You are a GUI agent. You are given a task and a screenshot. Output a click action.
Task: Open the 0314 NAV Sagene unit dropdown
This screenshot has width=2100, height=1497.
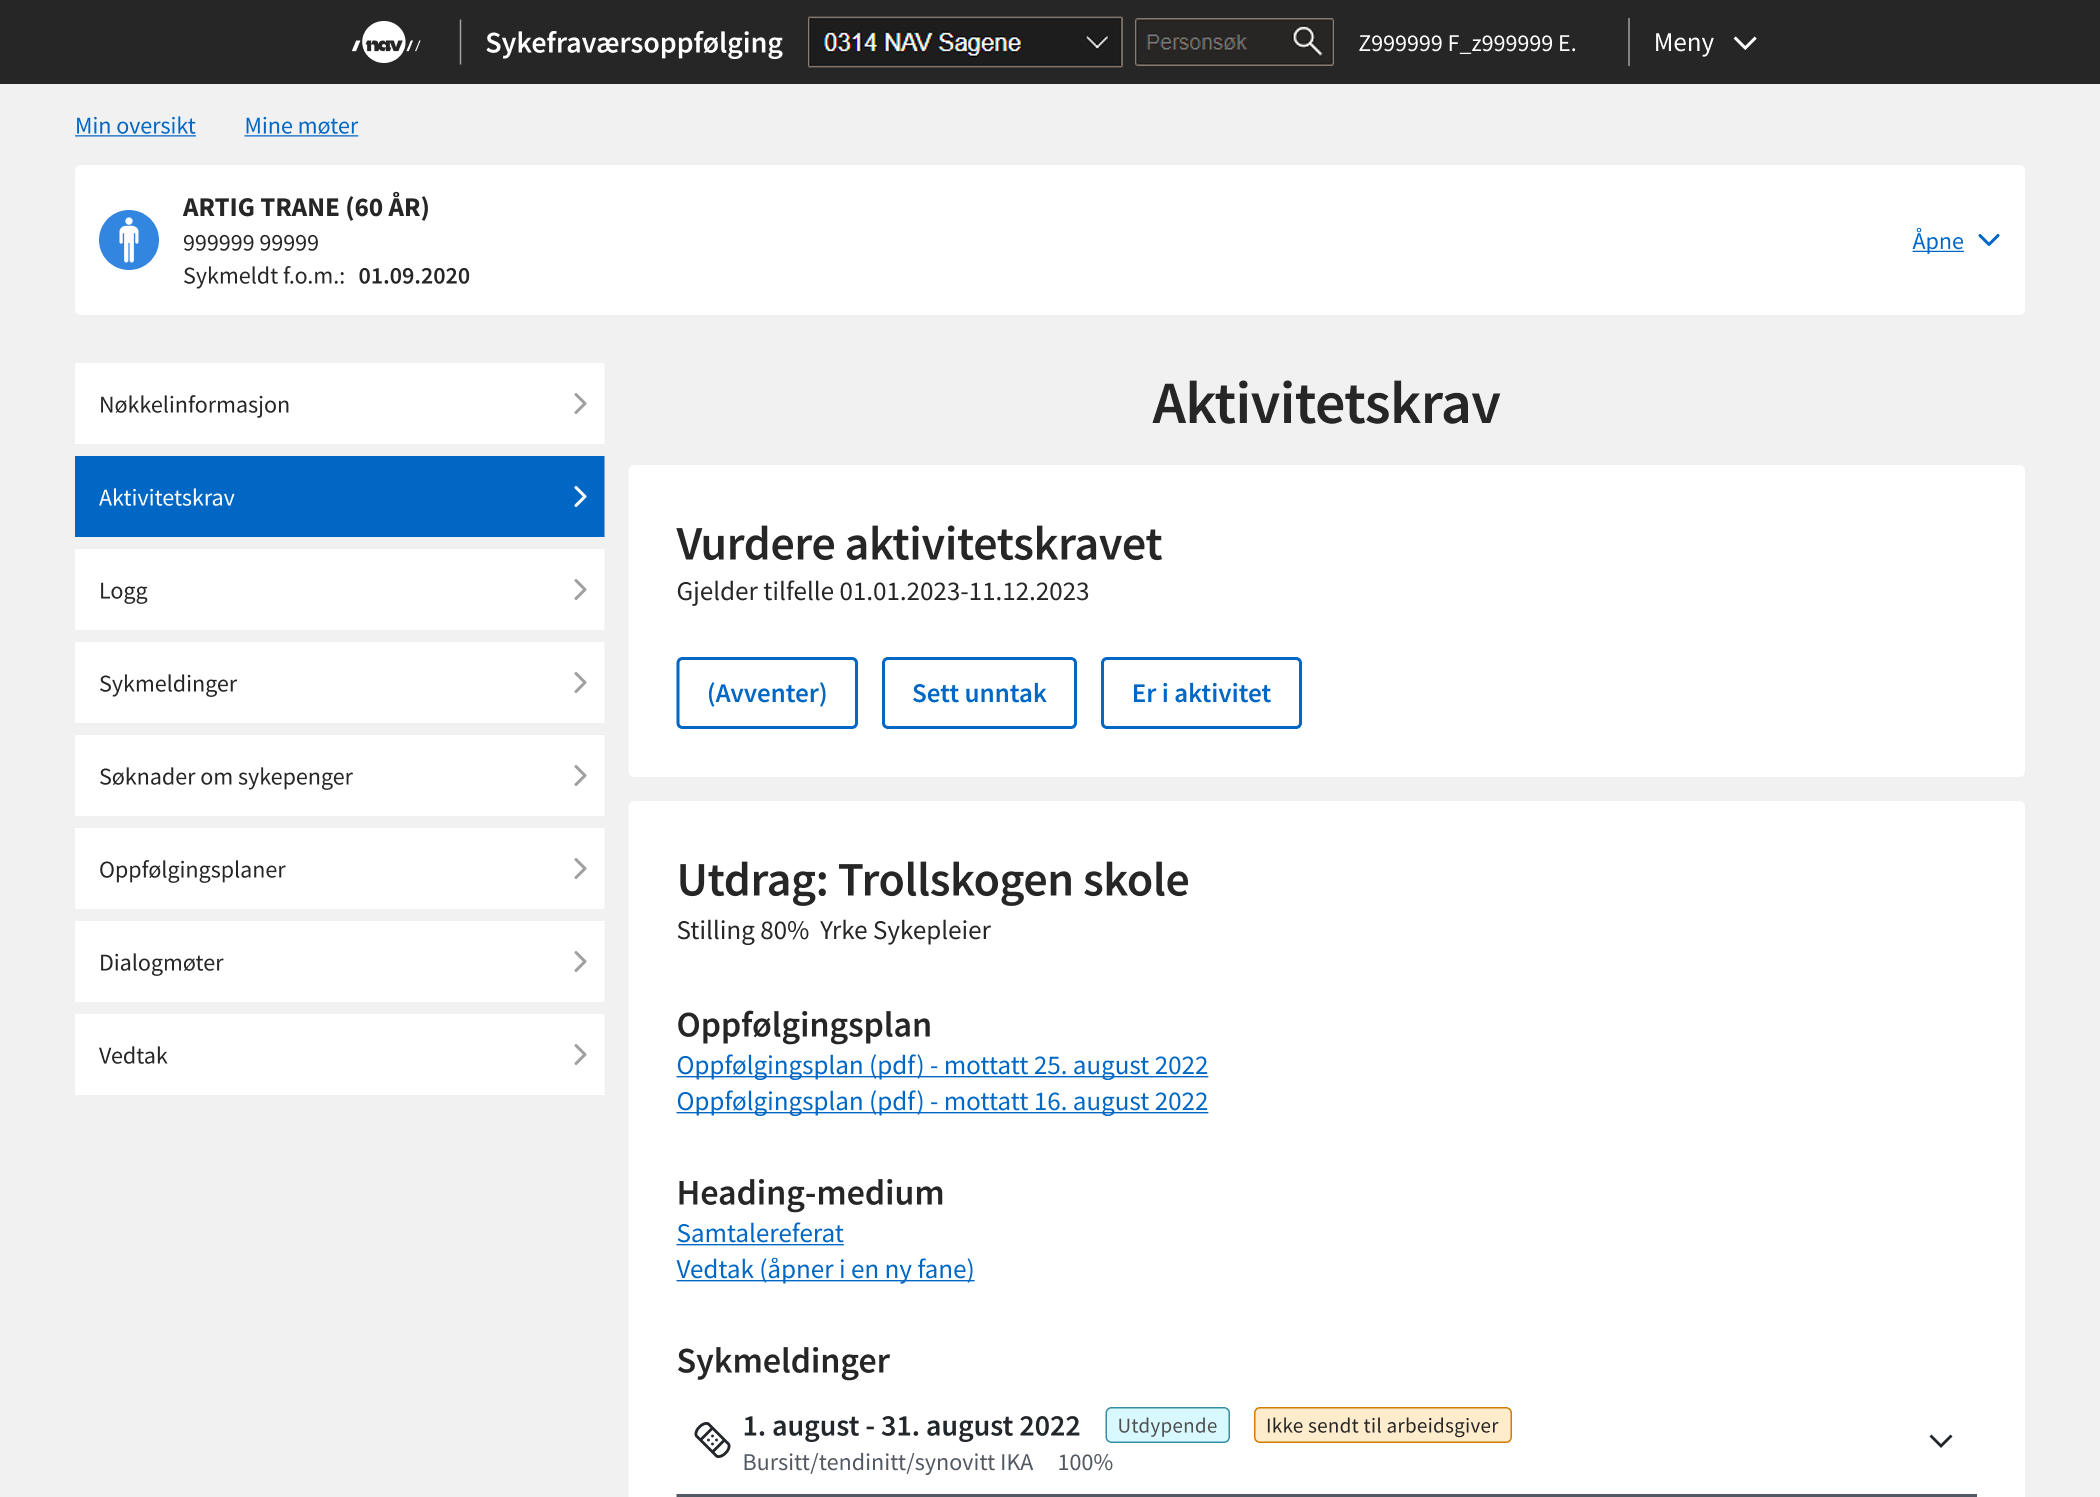(x=965, y=42)
